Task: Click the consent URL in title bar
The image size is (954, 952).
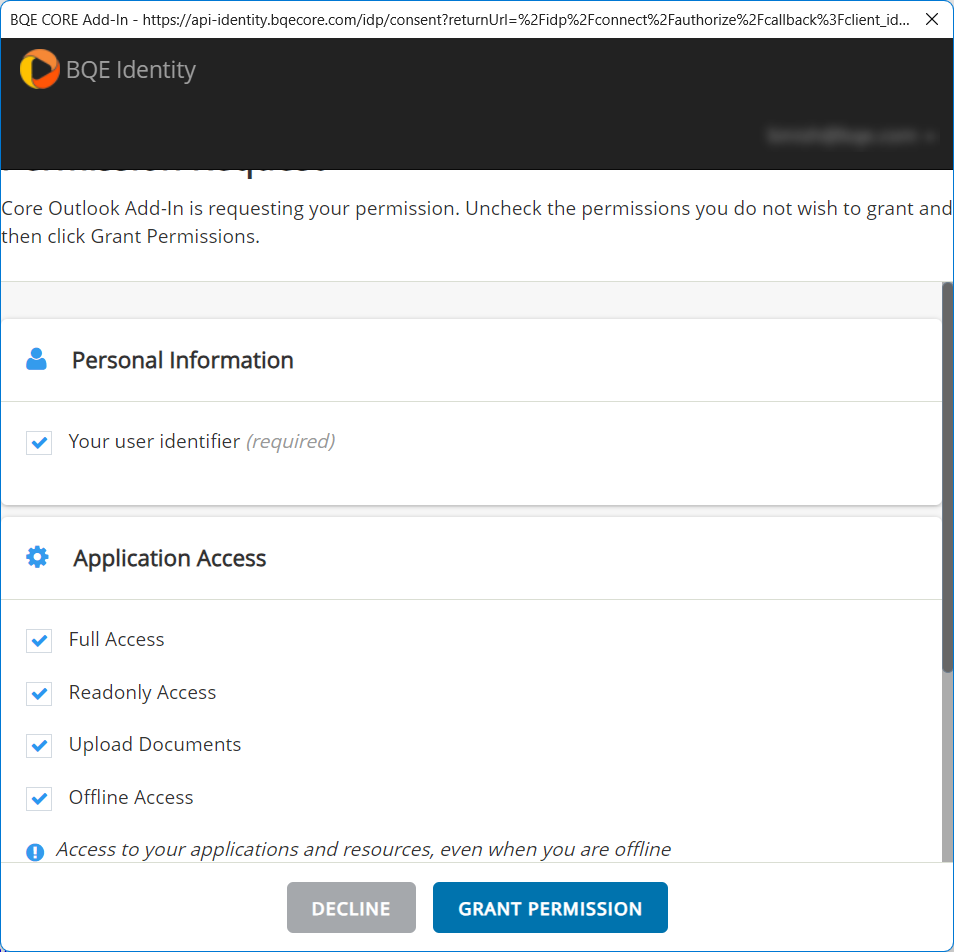Action: click(526, 19)
